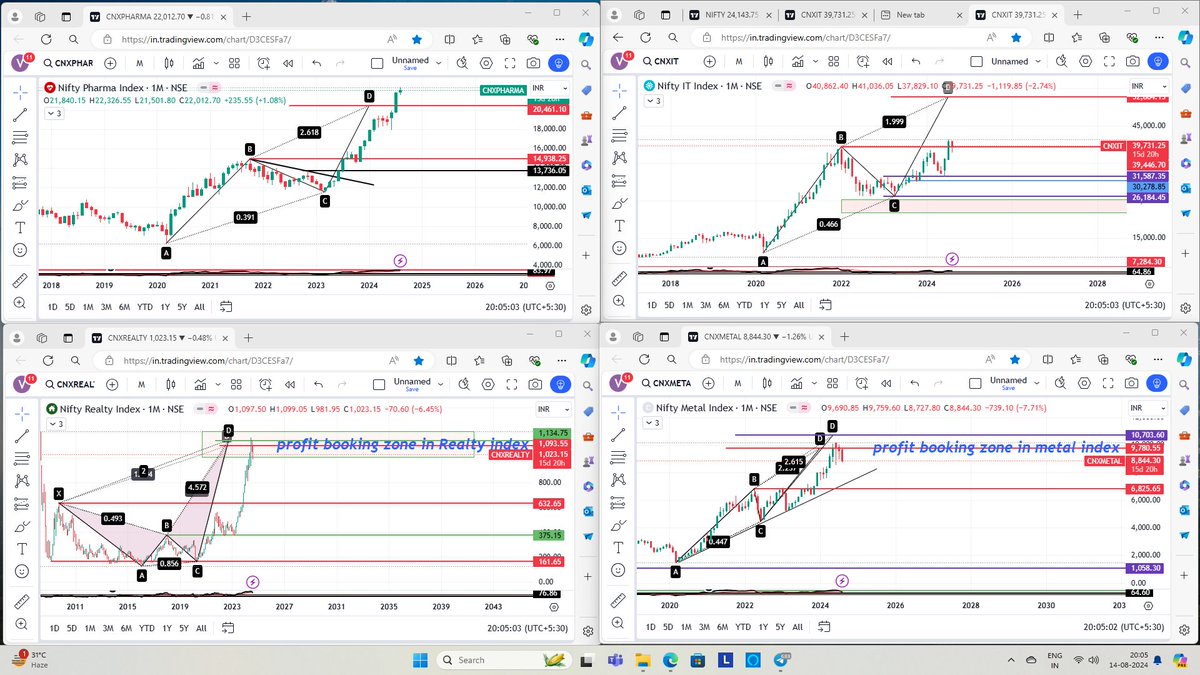Open Unnamed layout dropdown arrow in Pharma window

(x=437, y=62)
